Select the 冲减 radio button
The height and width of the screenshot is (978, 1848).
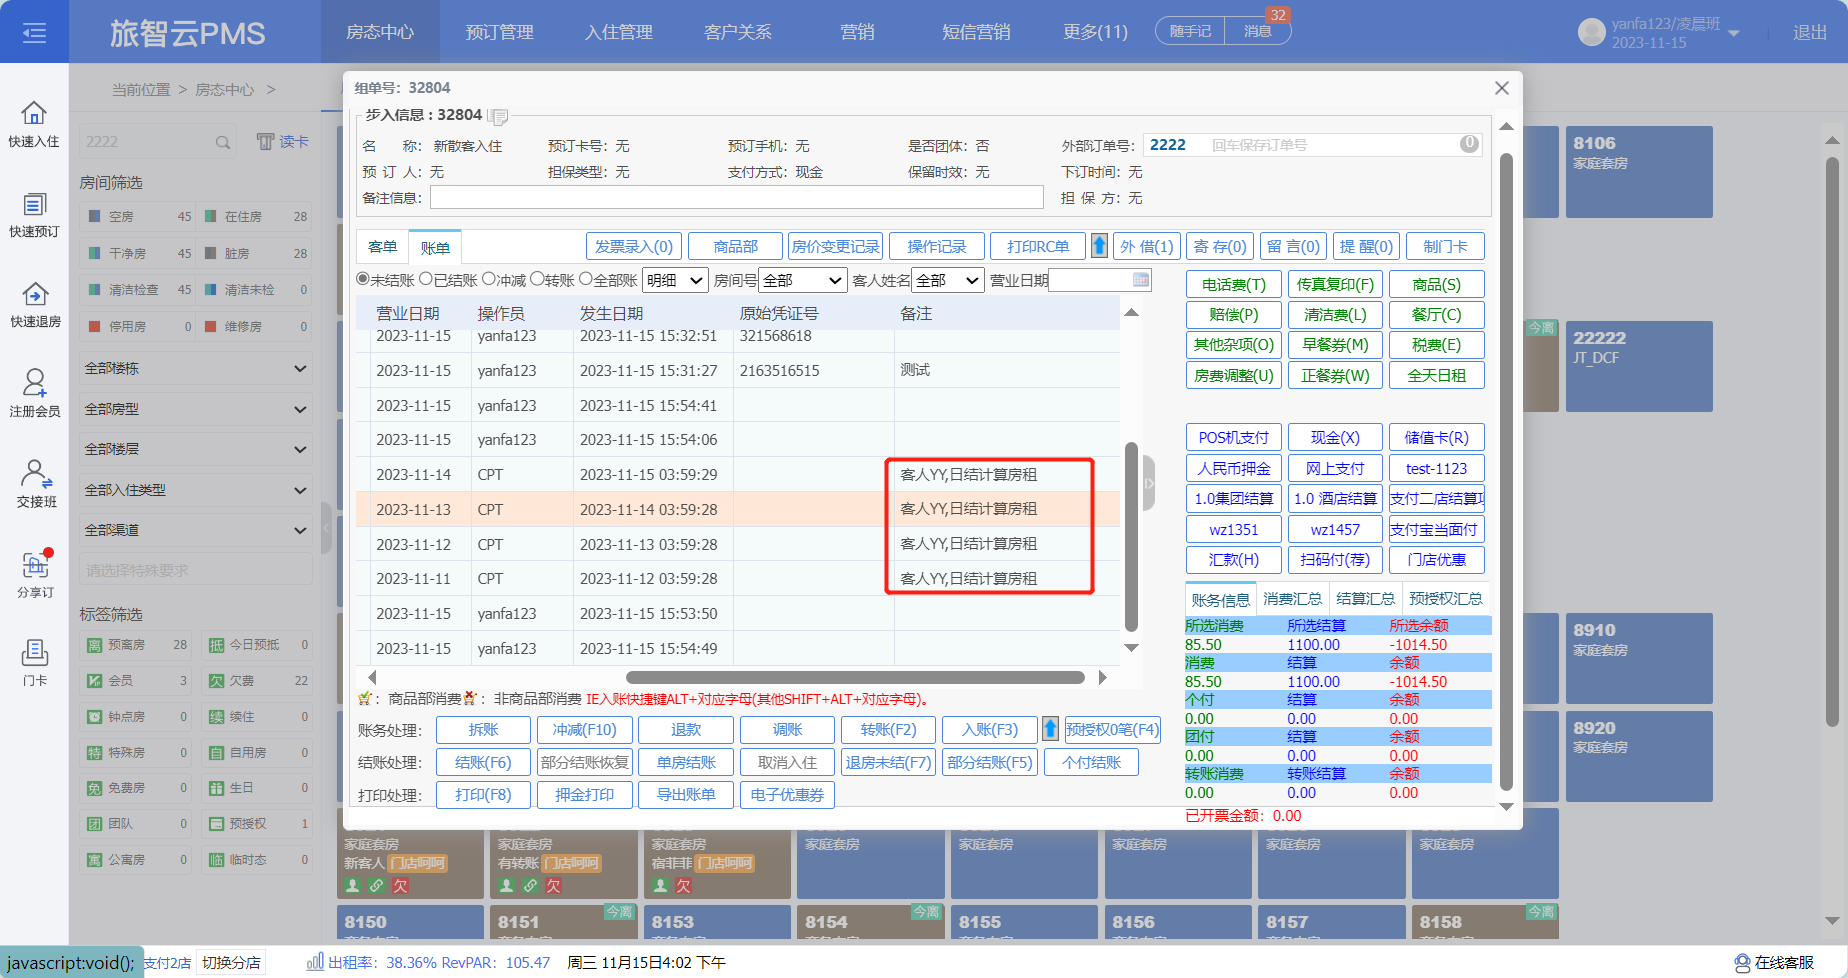[x=489, y=279]
